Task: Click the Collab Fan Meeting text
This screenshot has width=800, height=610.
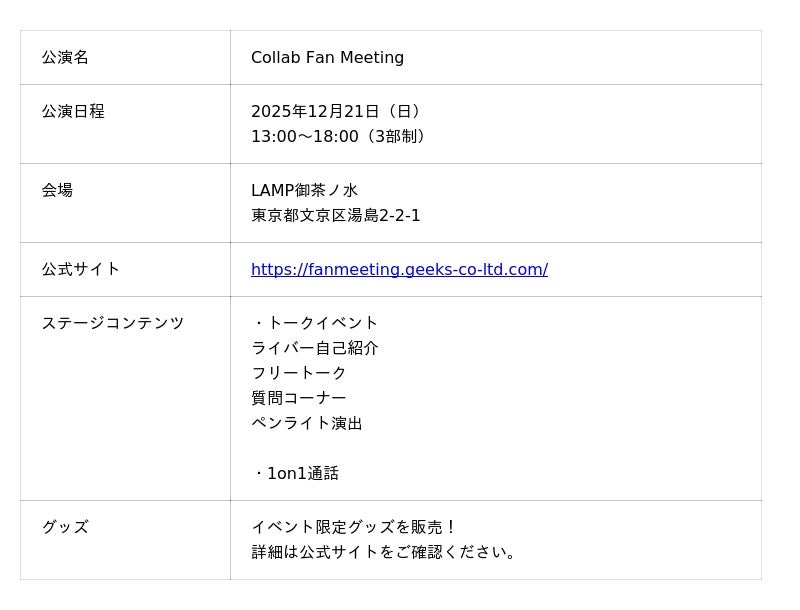Action: (x=327, y=57)
